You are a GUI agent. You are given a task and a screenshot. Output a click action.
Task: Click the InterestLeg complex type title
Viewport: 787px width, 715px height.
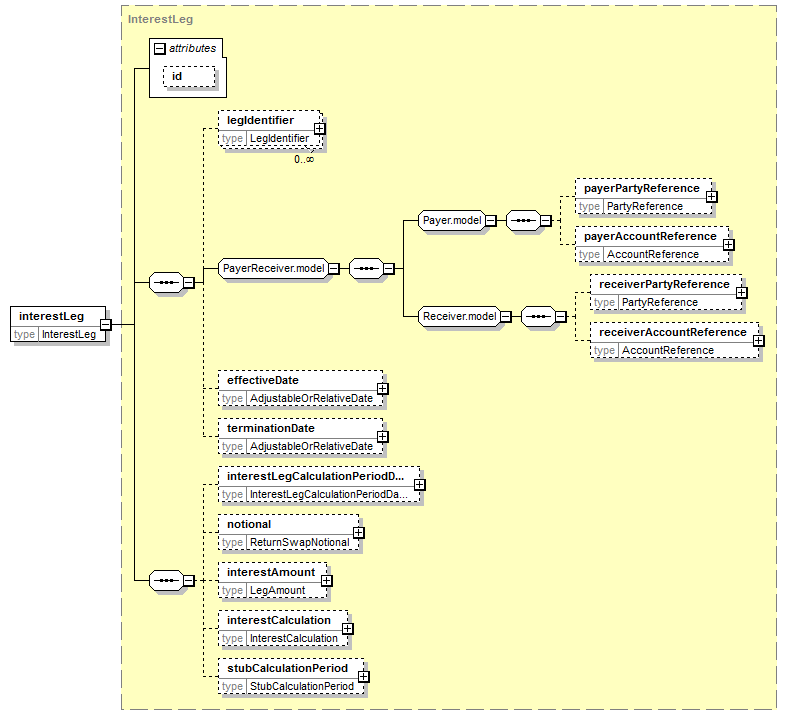coord(160,19)
